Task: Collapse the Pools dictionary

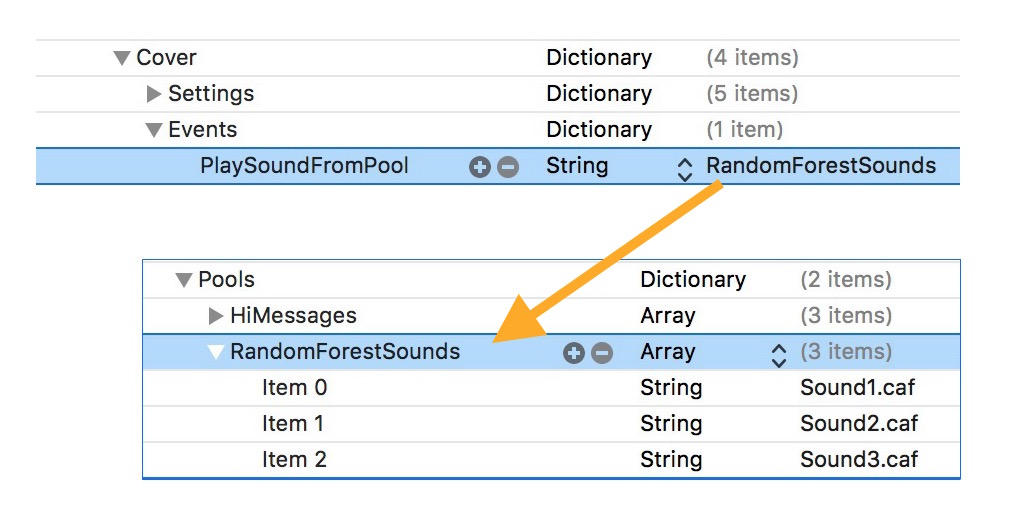Action: click(x=183, y=280)
